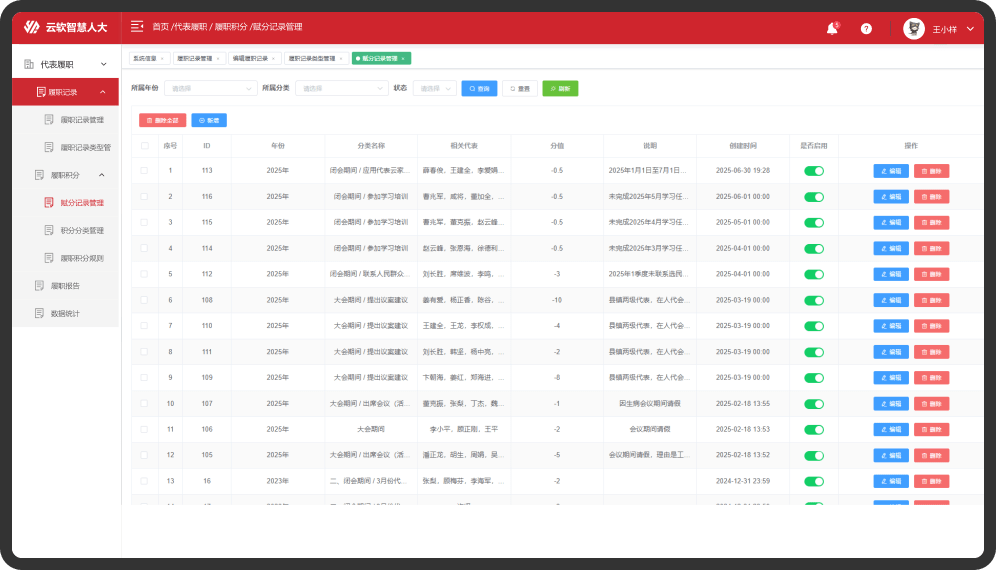Open the 状态 status select field

click(434, 88)
